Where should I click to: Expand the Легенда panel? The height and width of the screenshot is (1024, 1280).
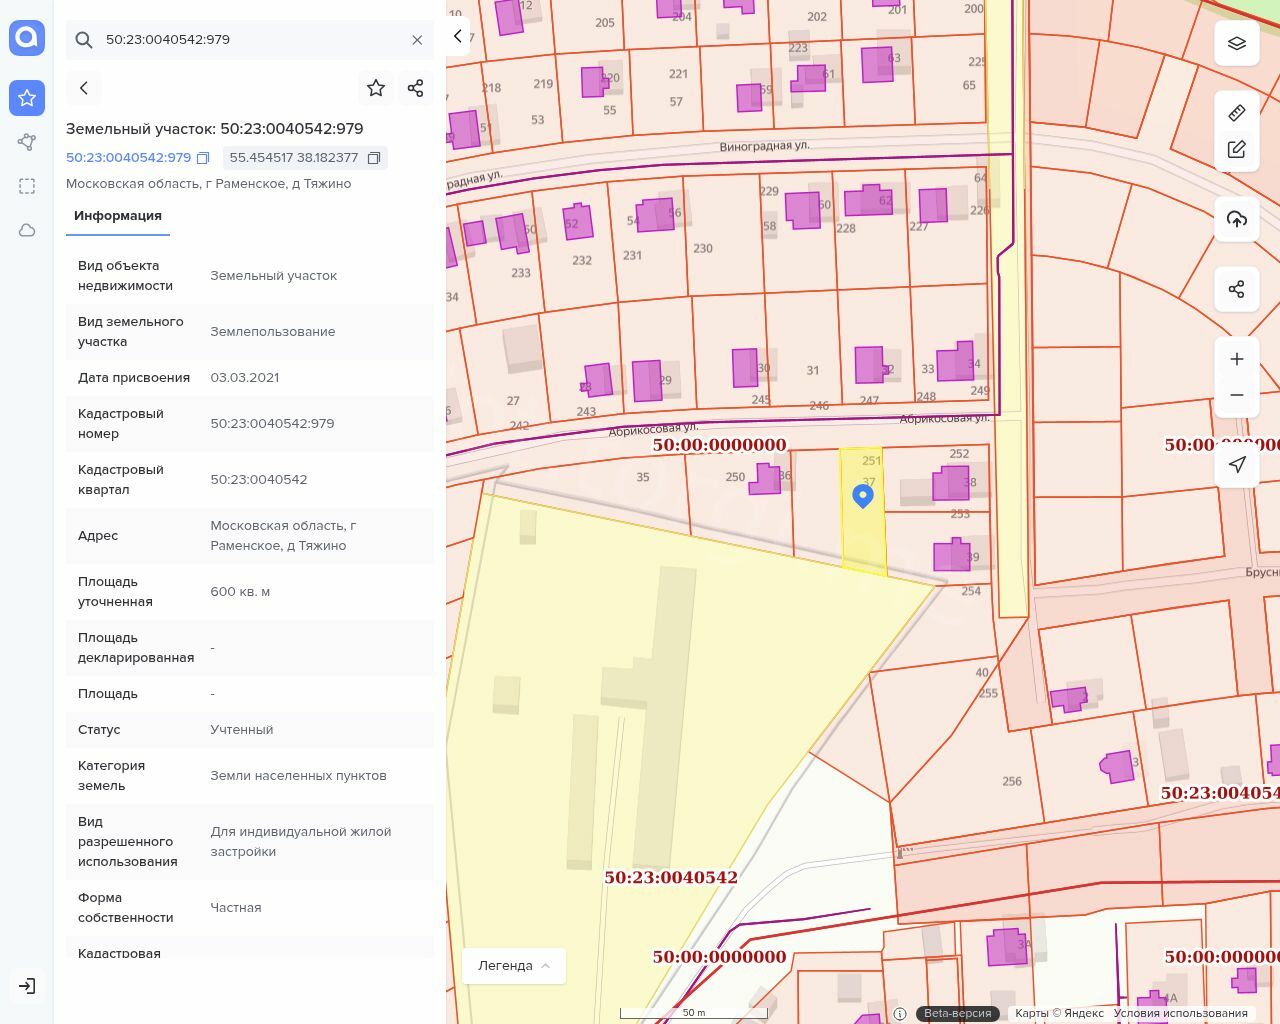tap(514, 966)
